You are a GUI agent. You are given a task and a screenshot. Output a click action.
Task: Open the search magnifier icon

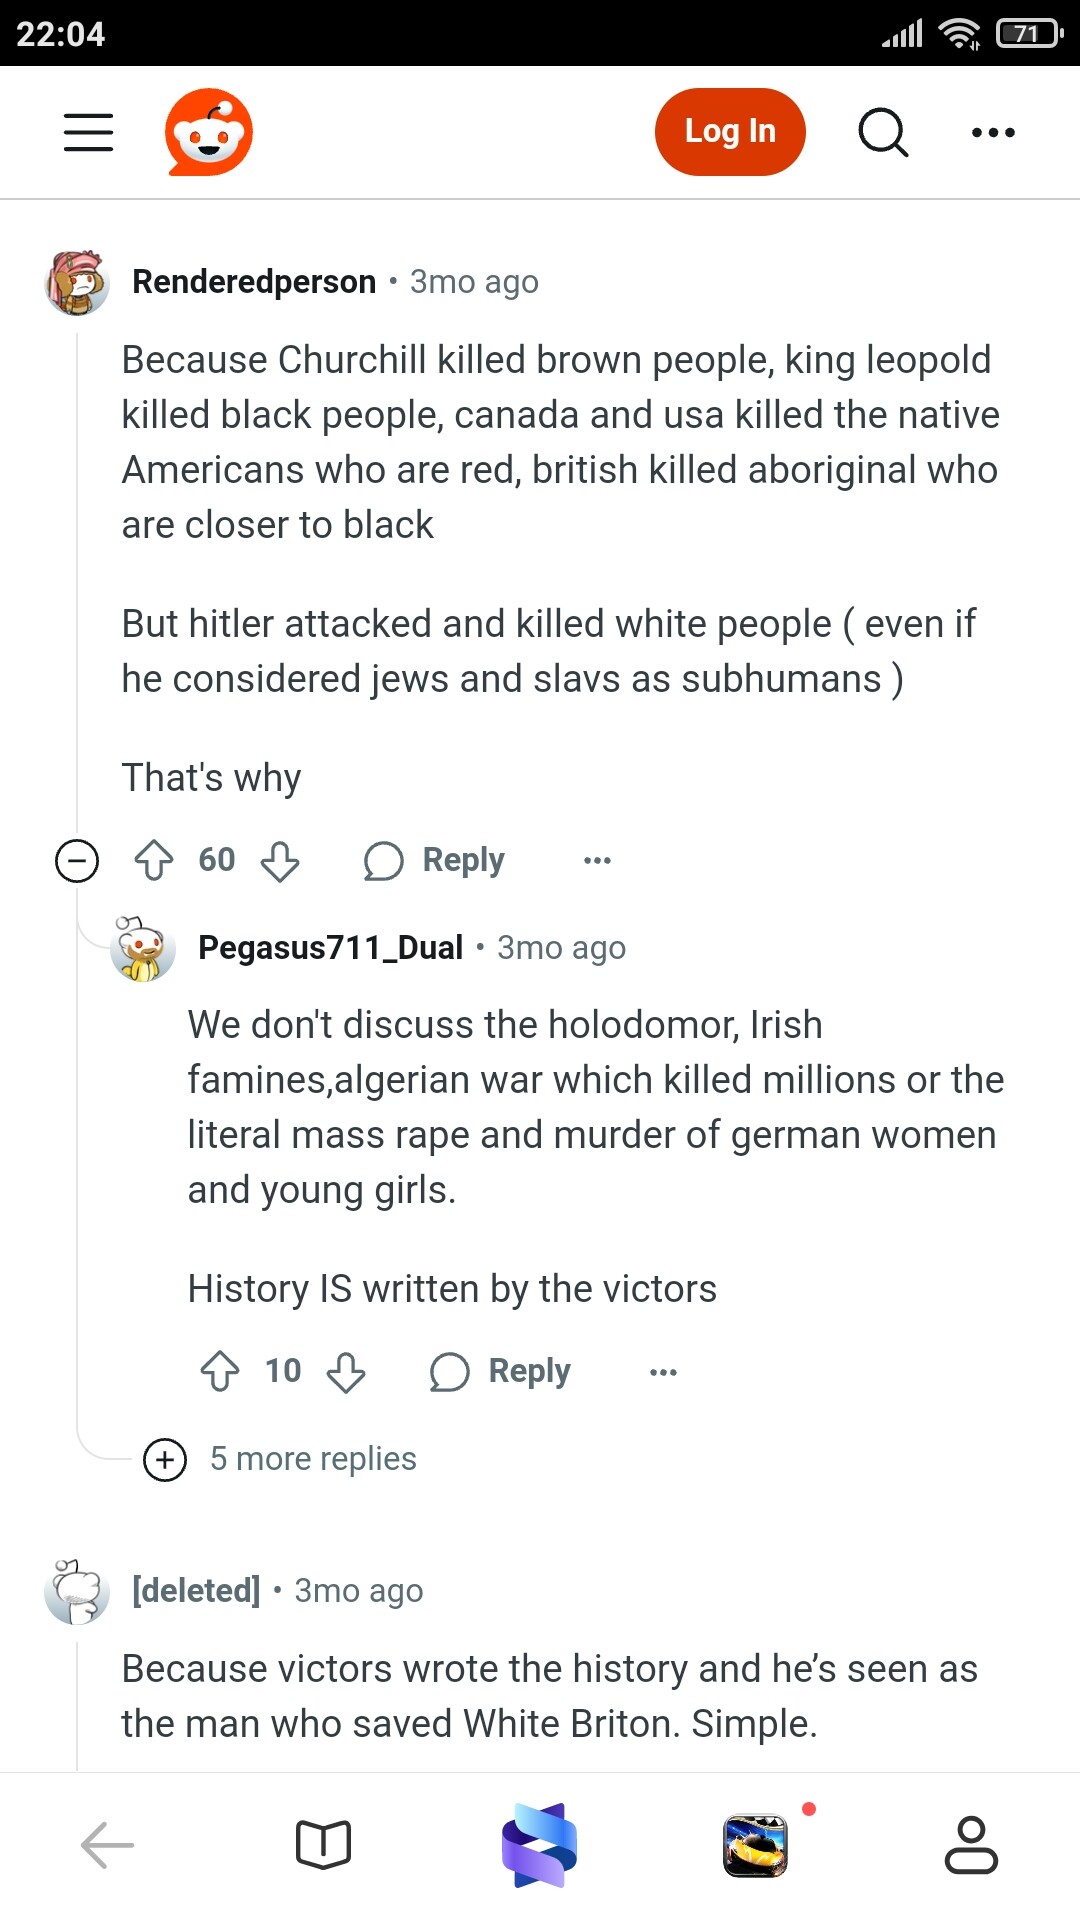tap(883, 132)
